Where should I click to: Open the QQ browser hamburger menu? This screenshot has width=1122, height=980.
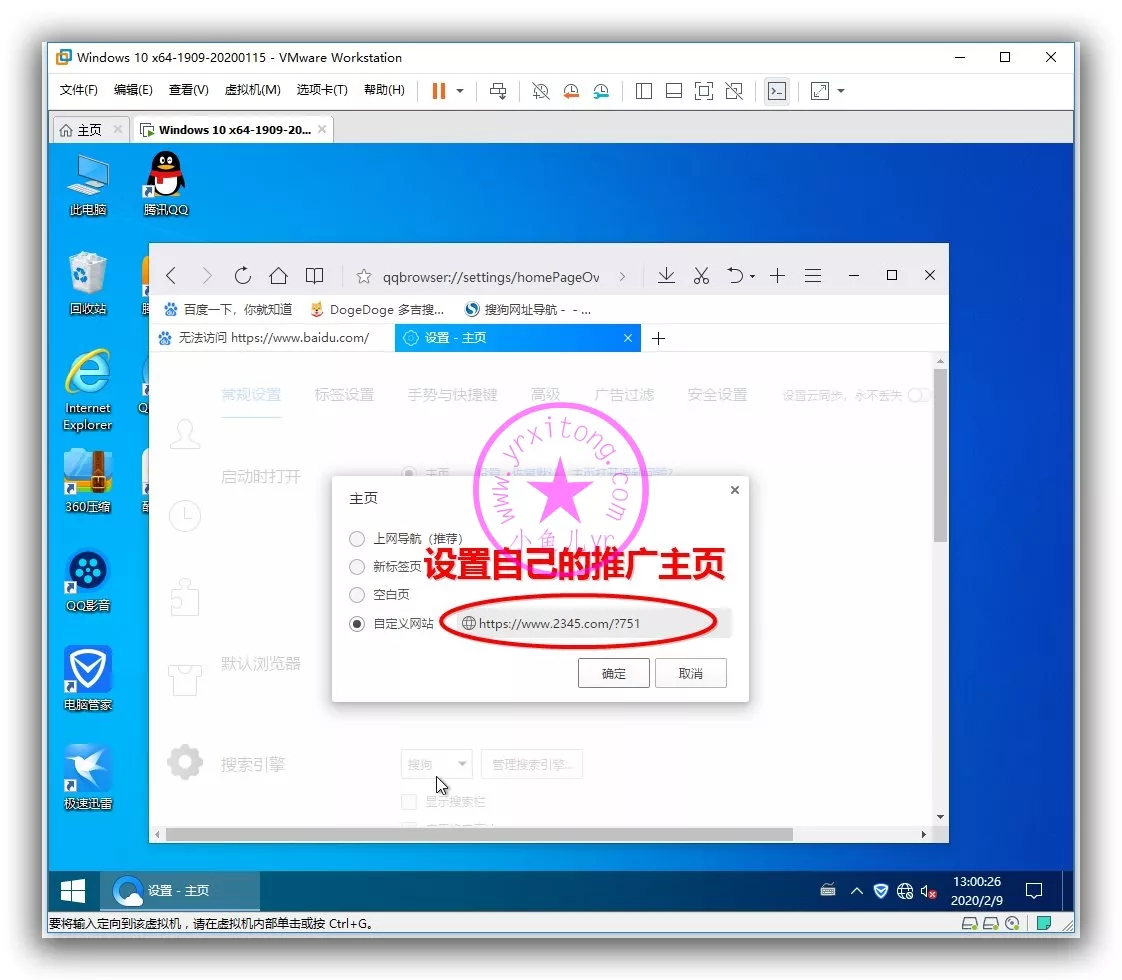click(x=813, y=276)
